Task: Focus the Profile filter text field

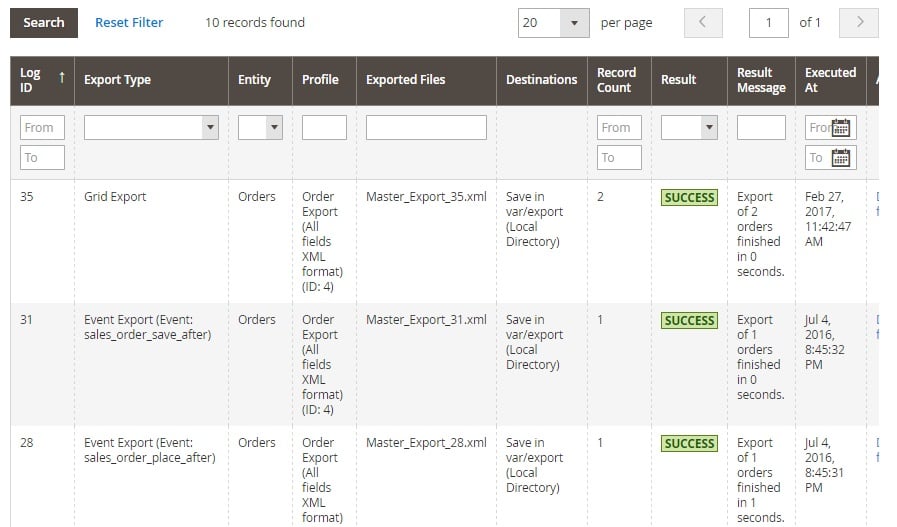Action: 324,127
